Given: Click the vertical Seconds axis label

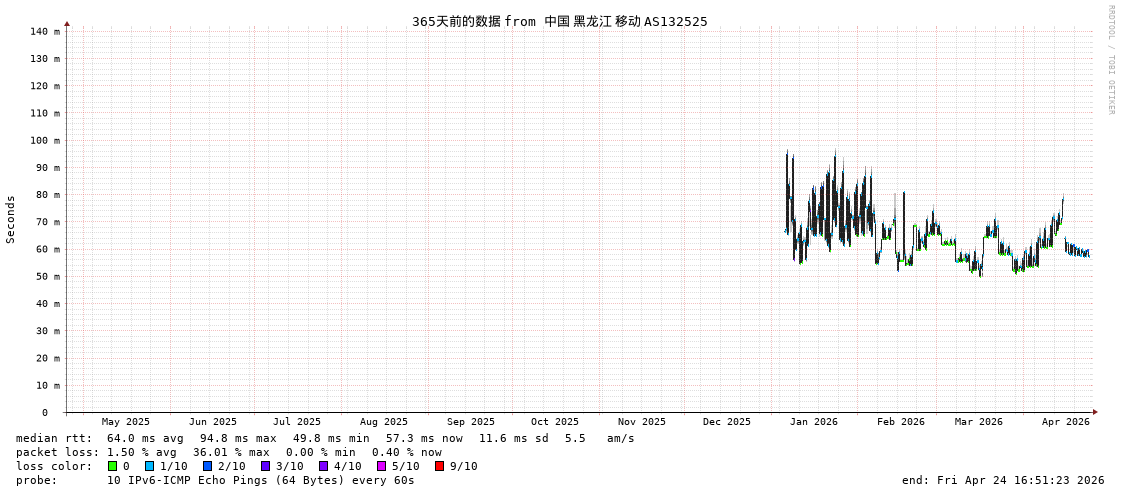Looking at the screenshot, I should pos(11,219).
